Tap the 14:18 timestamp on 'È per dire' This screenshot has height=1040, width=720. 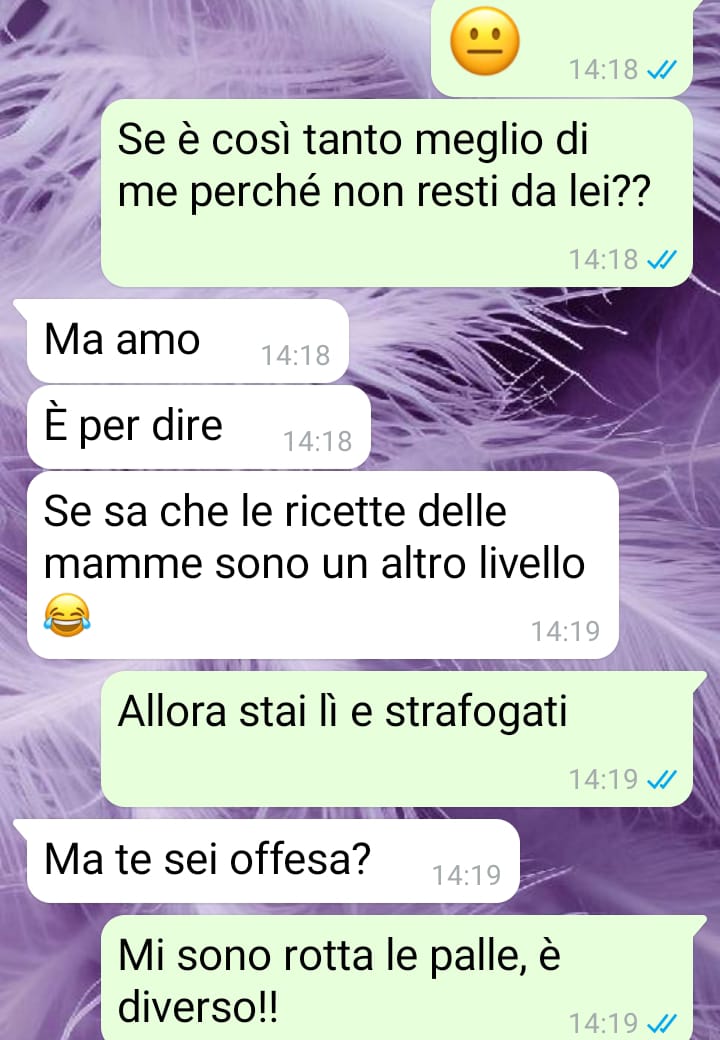tap(318, 441)
